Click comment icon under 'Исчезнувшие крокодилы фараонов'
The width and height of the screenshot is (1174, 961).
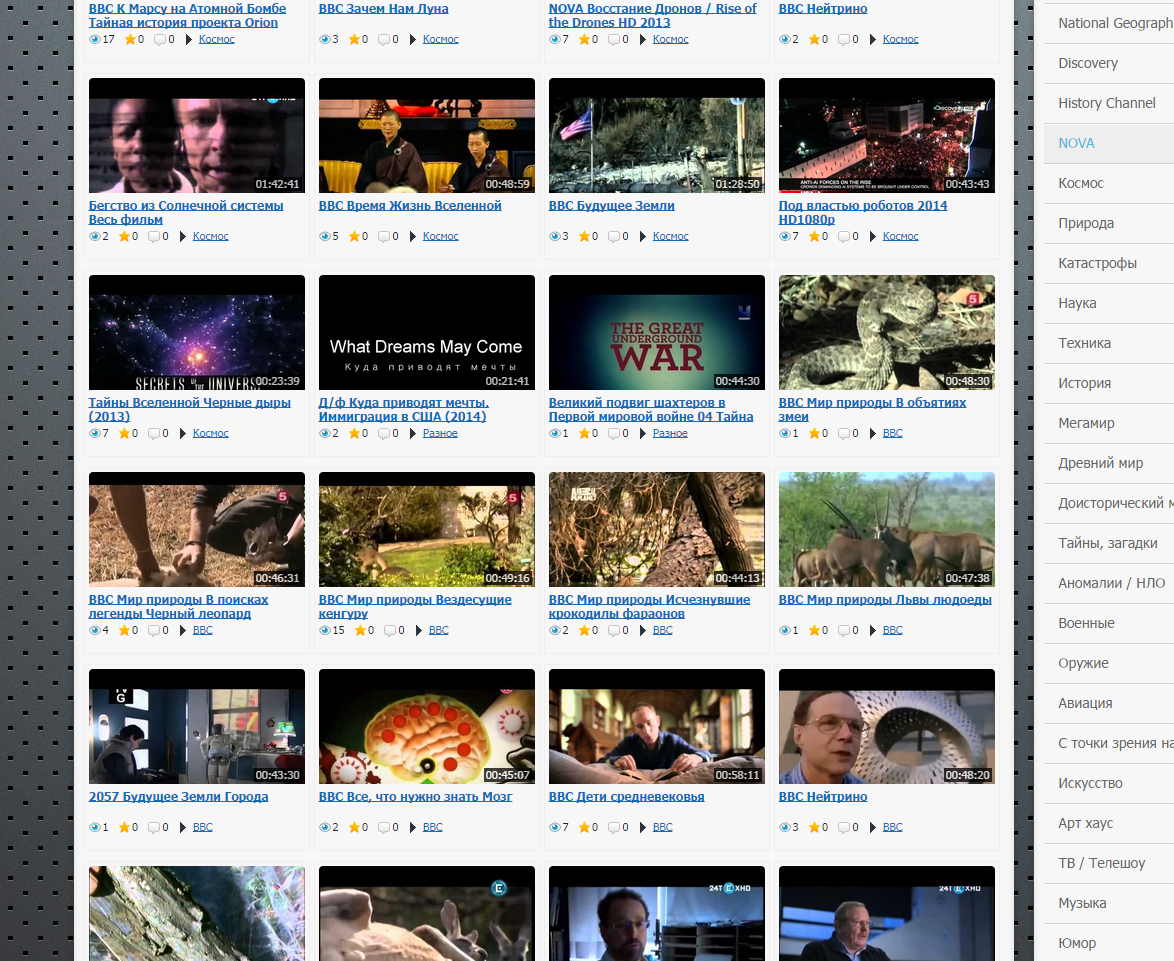pyautogui.click(x=613, y=630)
